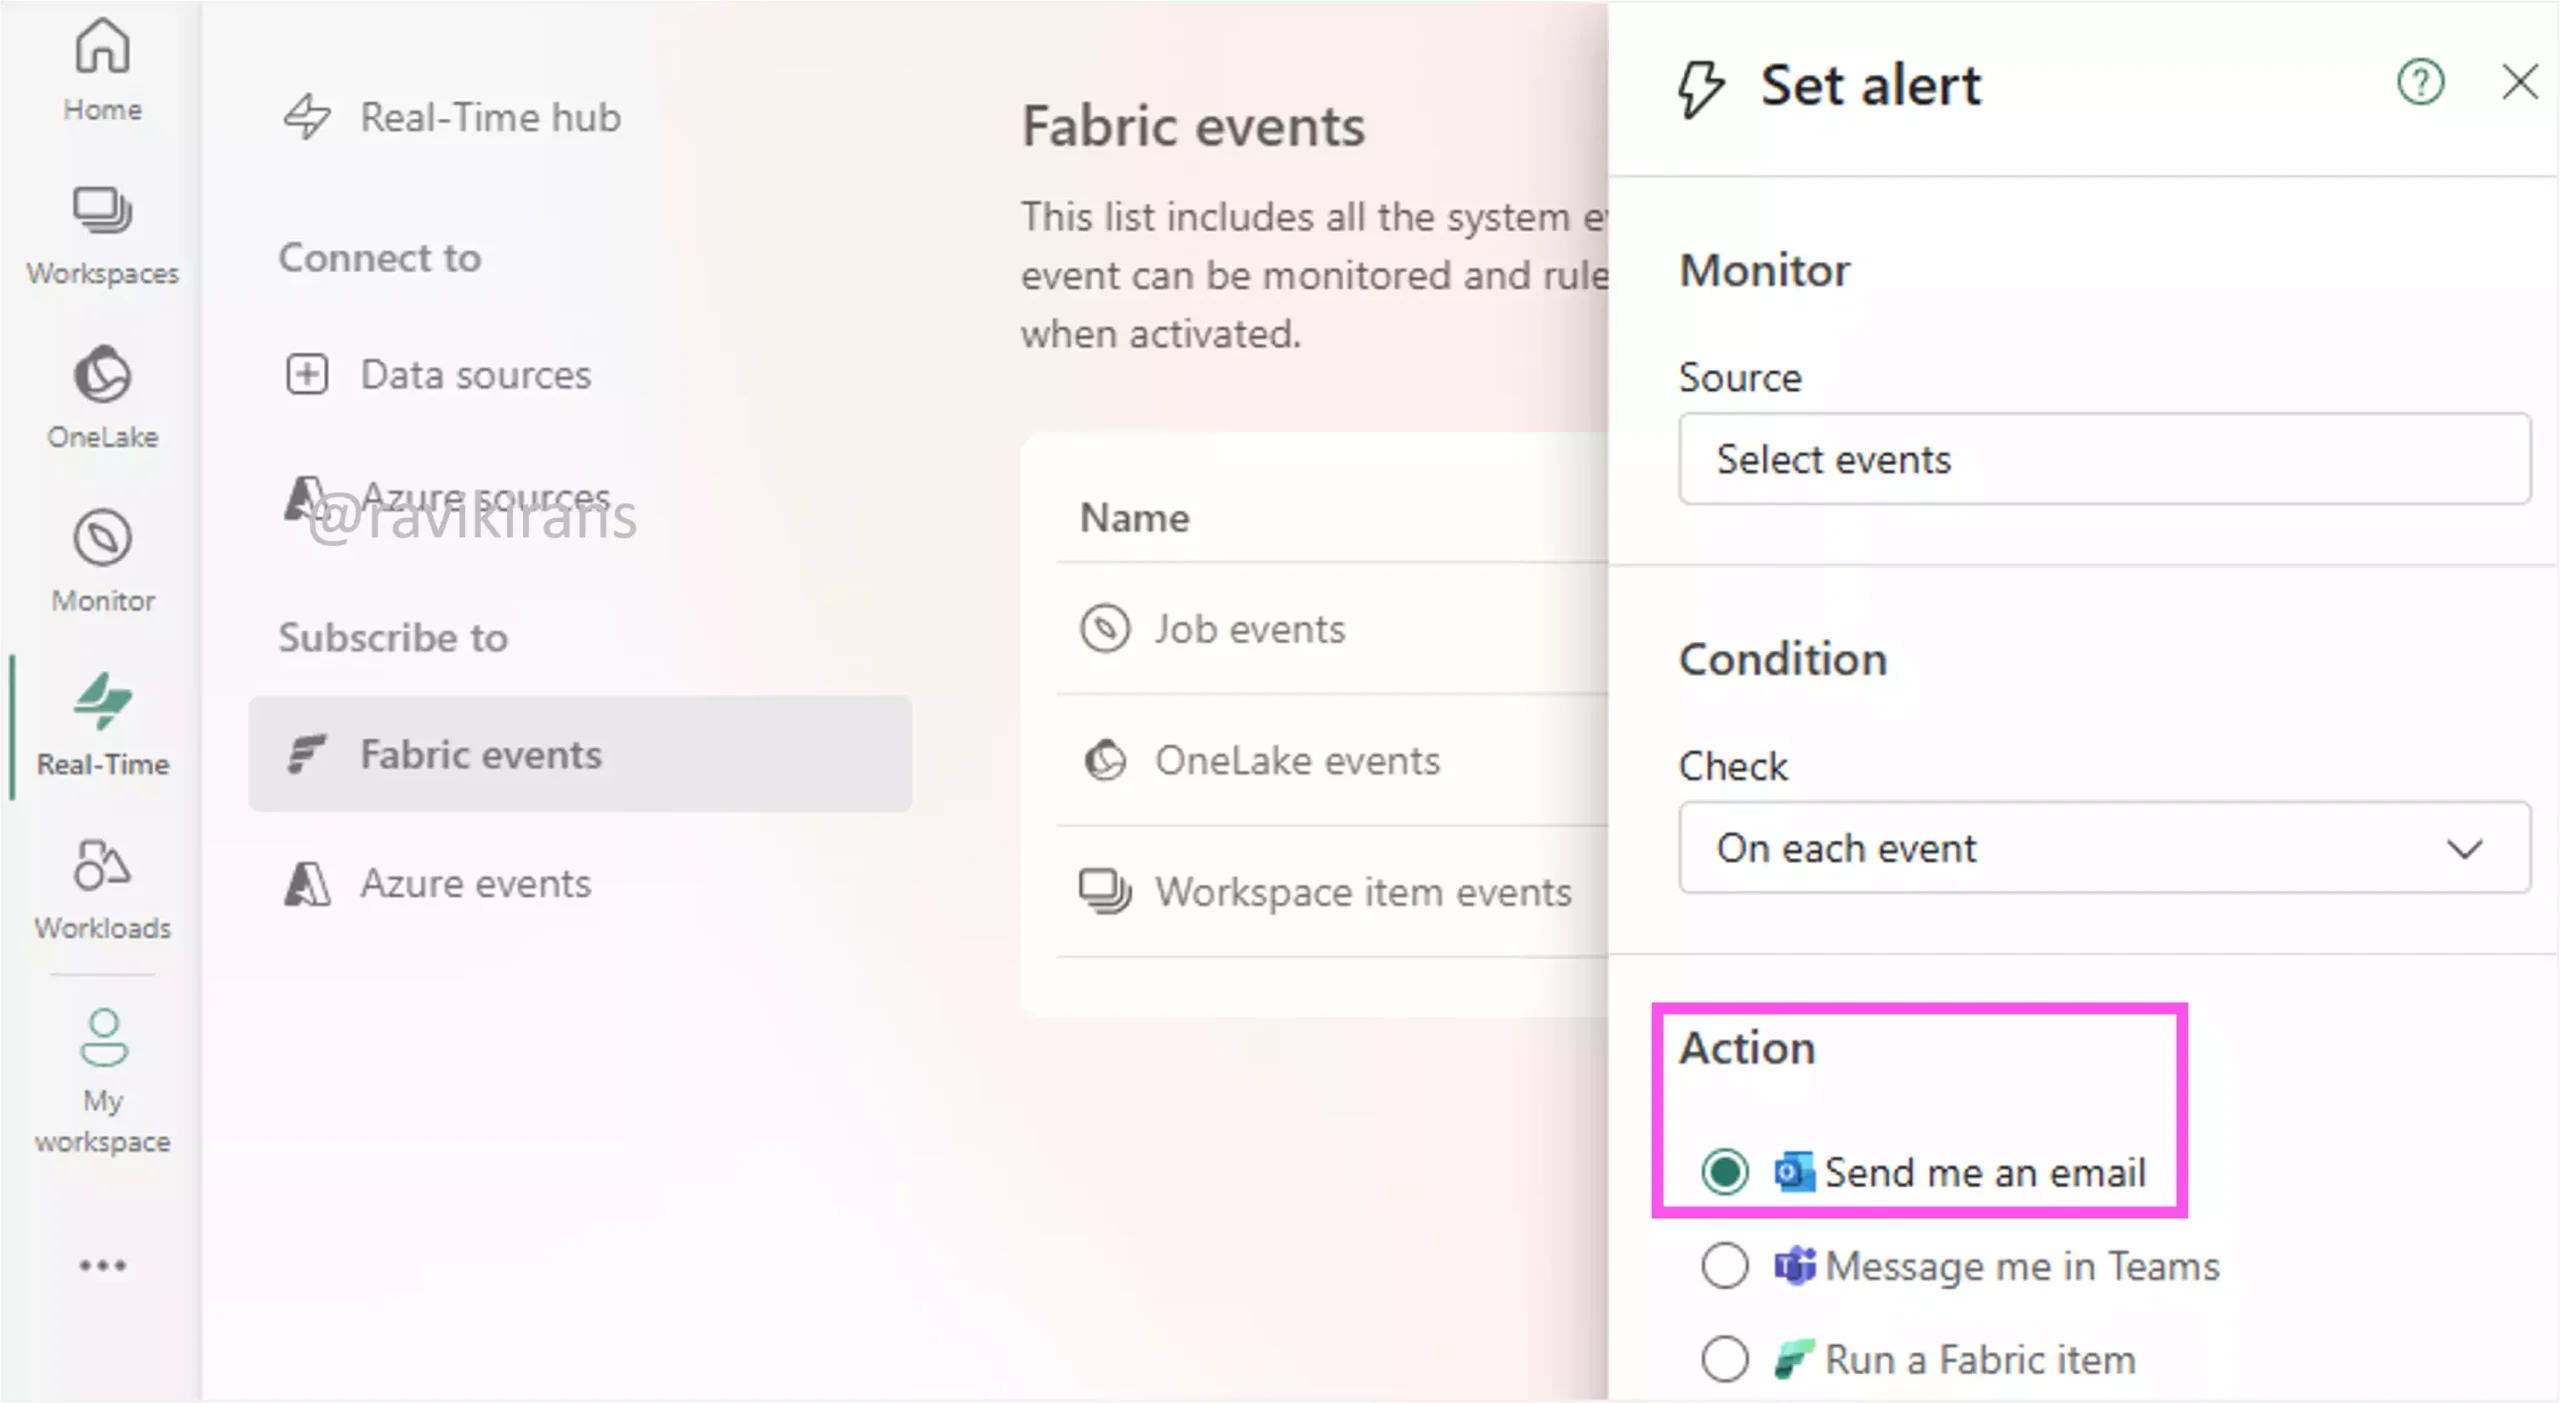This screenshot has width=2560, height=1403.
Task: Click the Outlook icon beside email option
Action: click(1794, 1172)
